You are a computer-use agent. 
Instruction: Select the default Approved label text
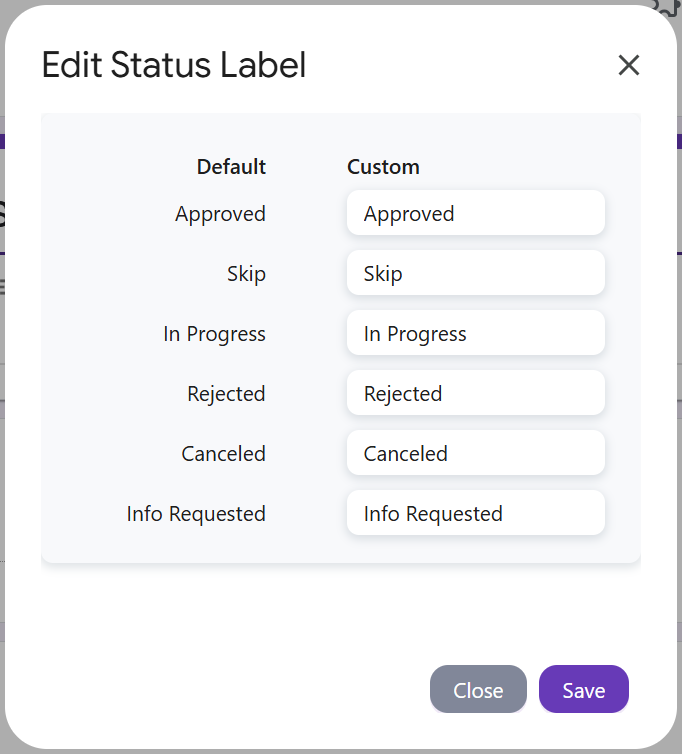(x=220, y=214)
